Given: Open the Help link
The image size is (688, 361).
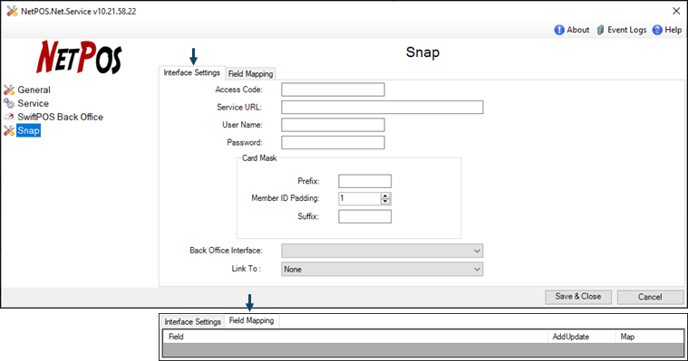Looking at the screenshot, I should 673,30.
